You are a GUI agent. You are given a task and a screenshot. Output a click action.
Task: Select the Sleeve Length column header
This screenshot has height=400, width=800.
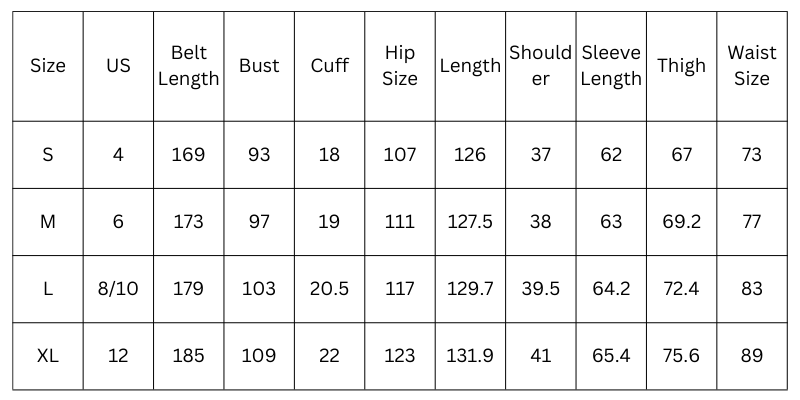611,66
